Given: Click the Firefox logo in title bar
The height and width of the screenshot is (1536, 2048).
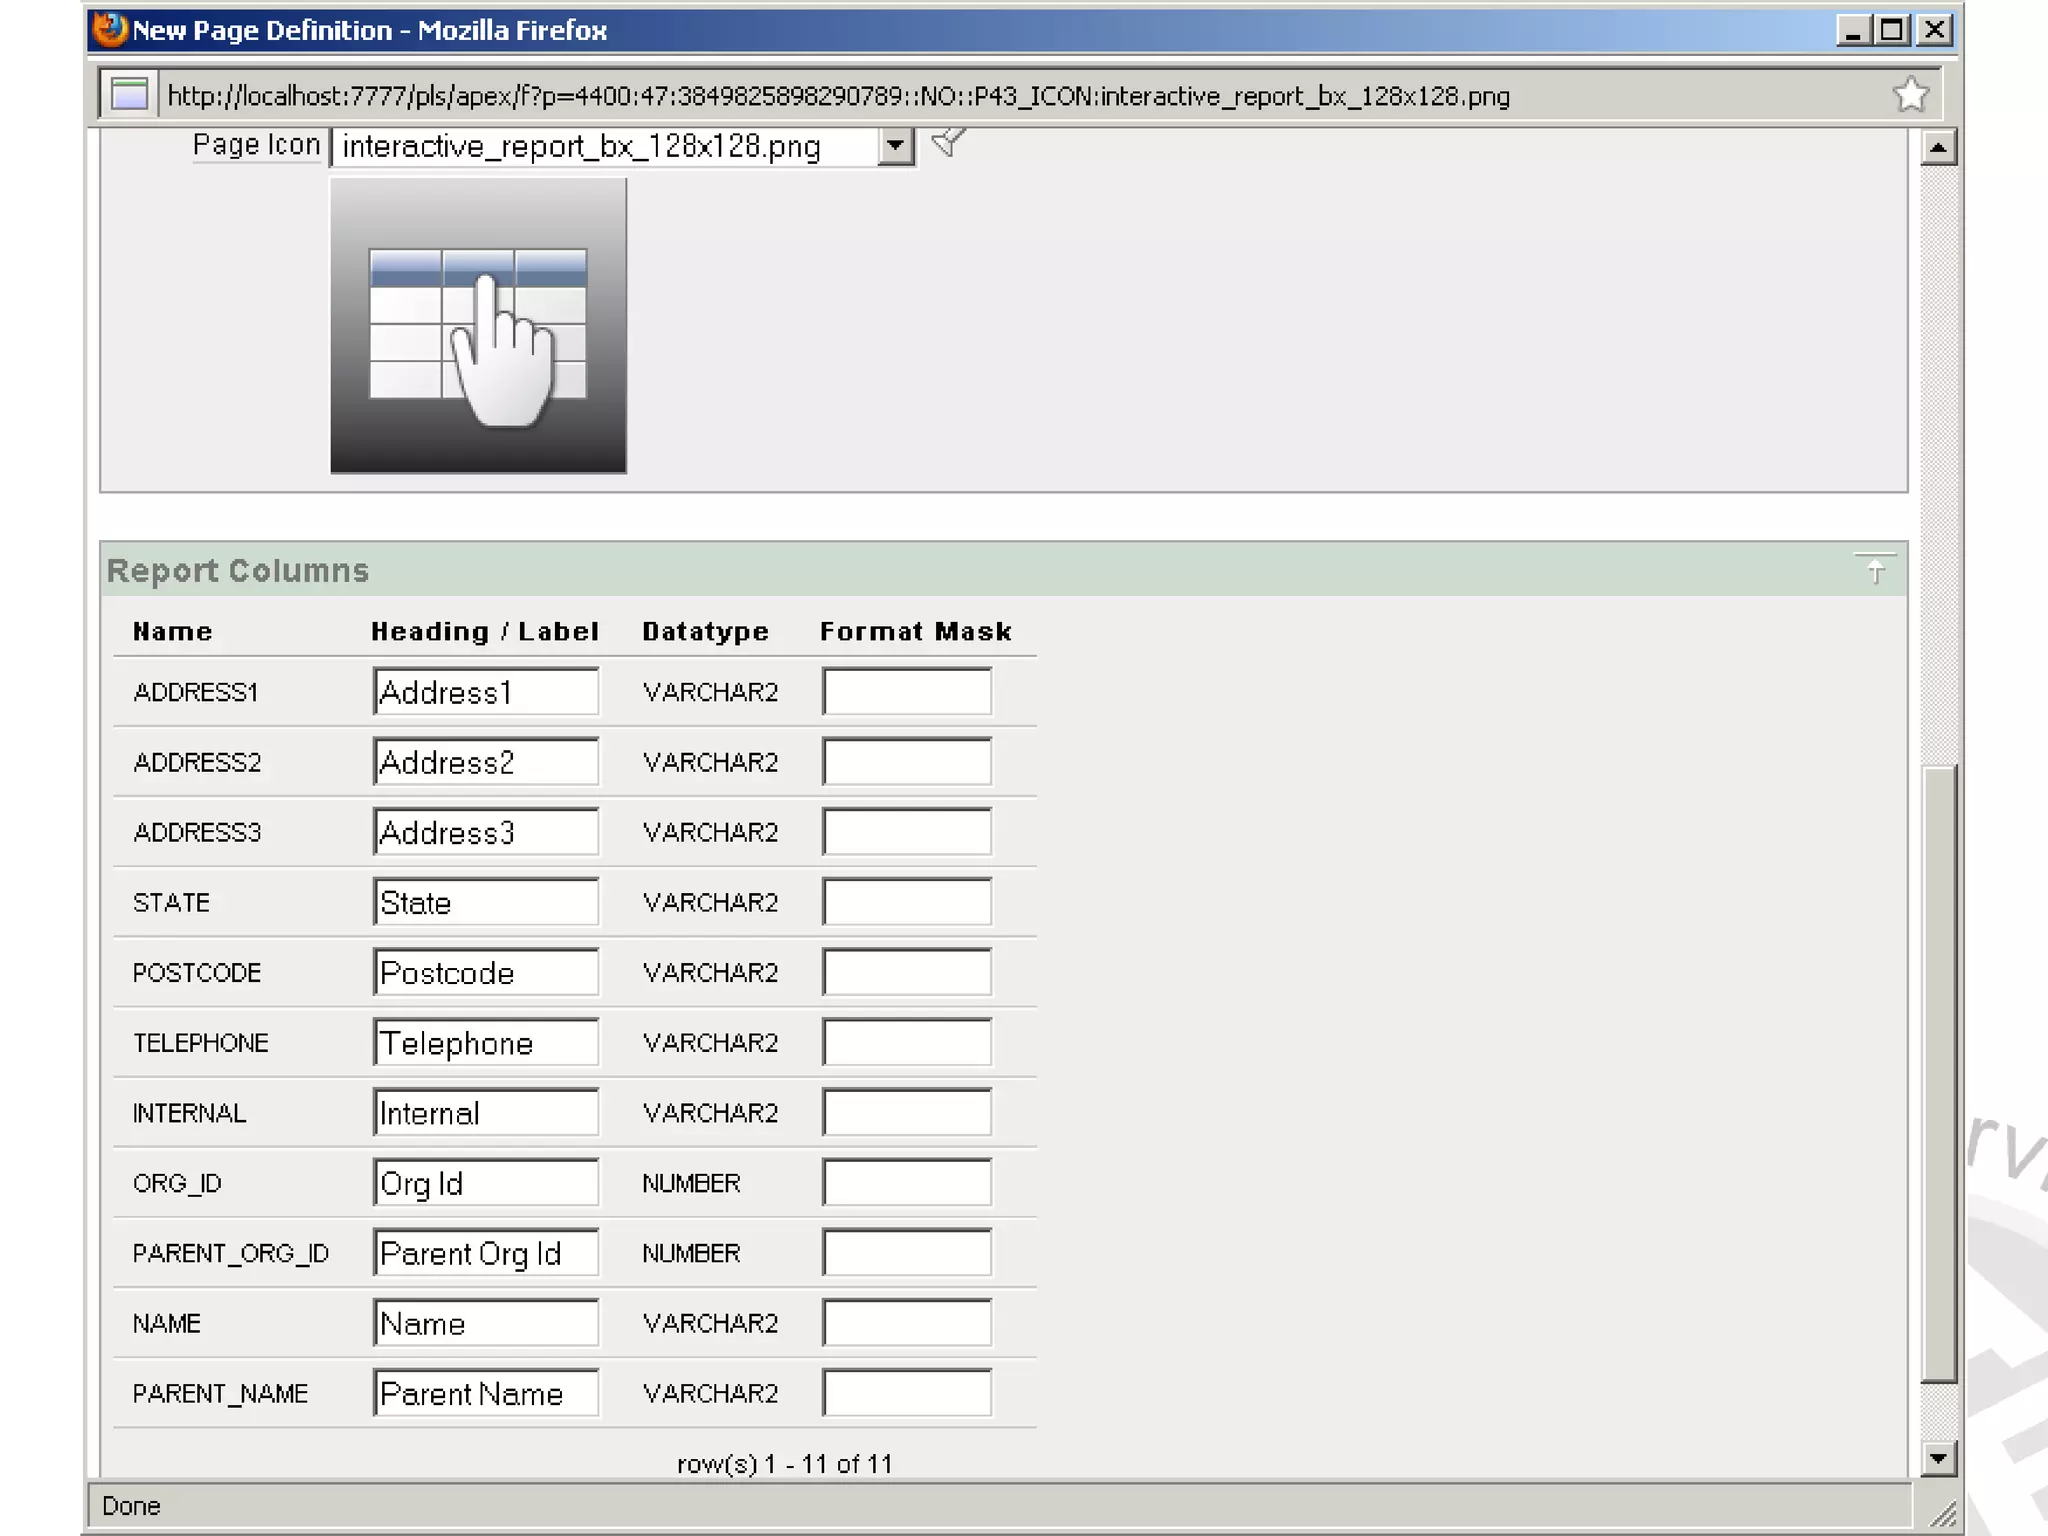Looking at the screenshot, I should pos(110,29).
